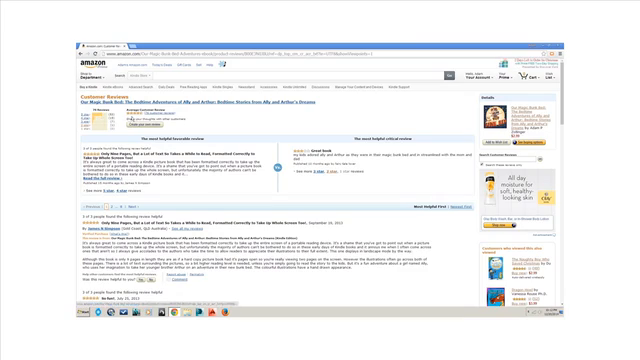Click the 5 star rating histogram bar

click(100, 114)
